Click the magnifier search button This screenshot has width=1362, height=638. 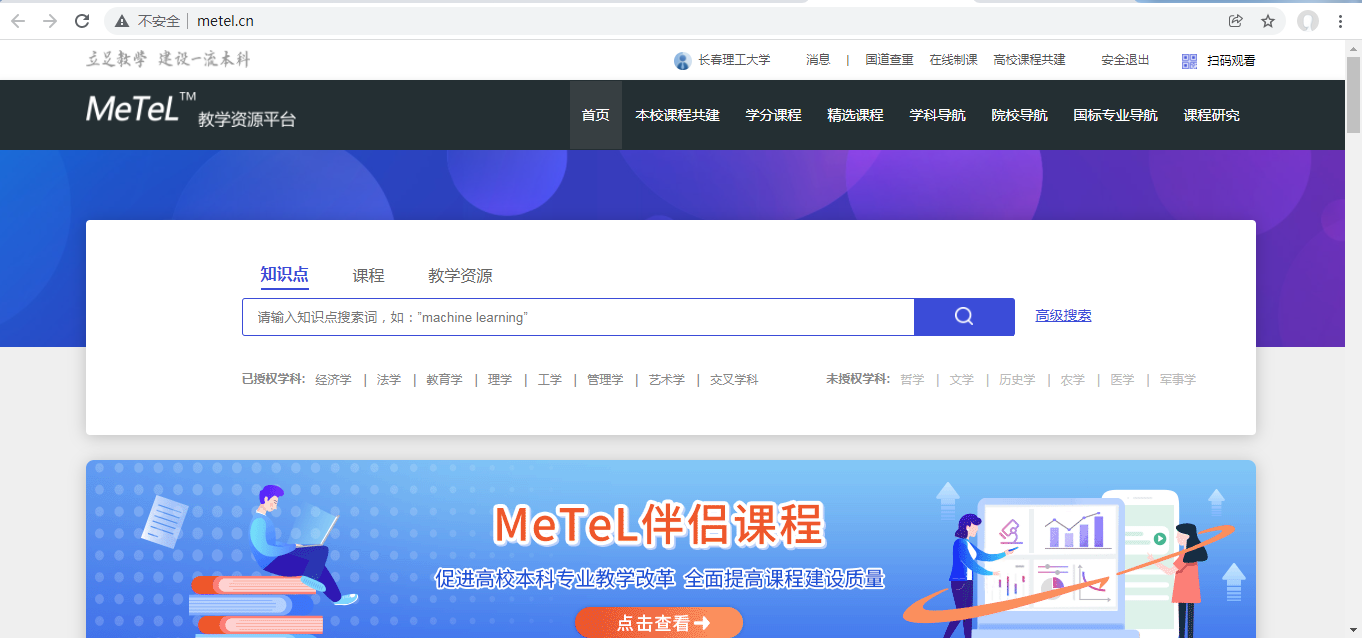coord(964,317)
